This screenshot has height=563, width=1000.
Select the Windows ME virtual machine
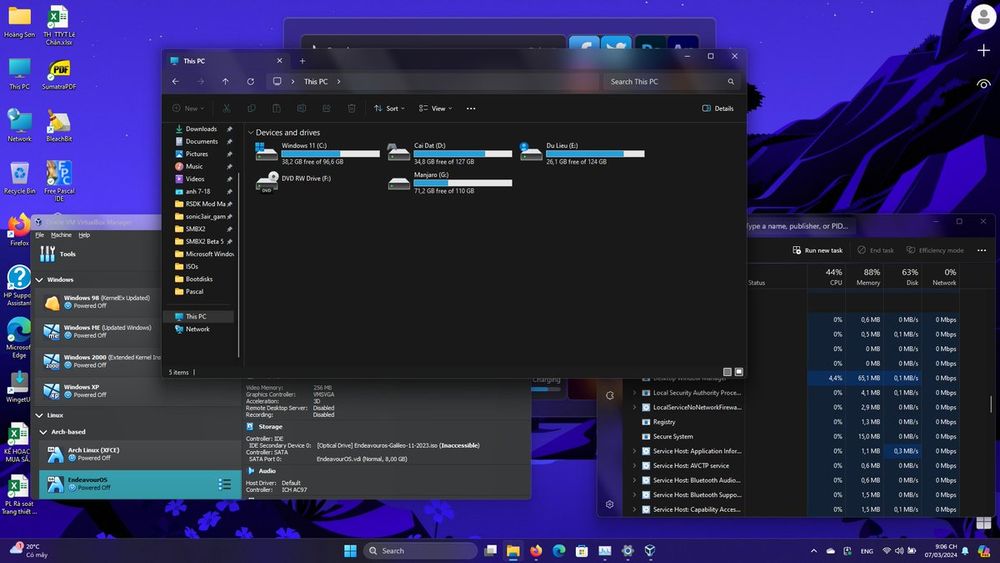tap(99, 332)
